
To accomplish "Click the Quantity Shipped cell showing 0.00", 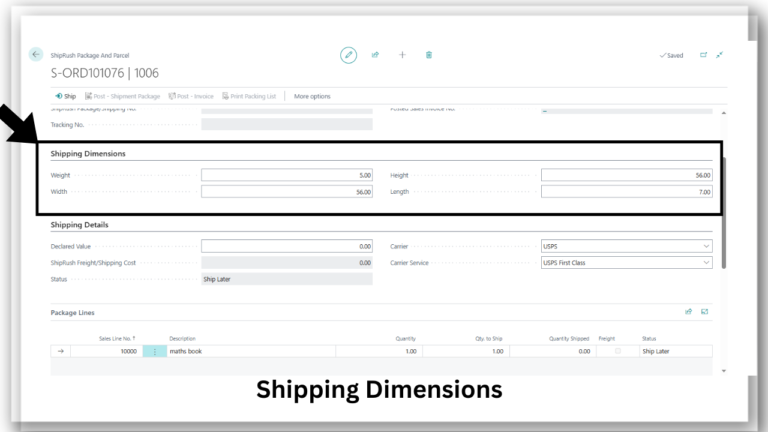I will click(x=553, y=351).
